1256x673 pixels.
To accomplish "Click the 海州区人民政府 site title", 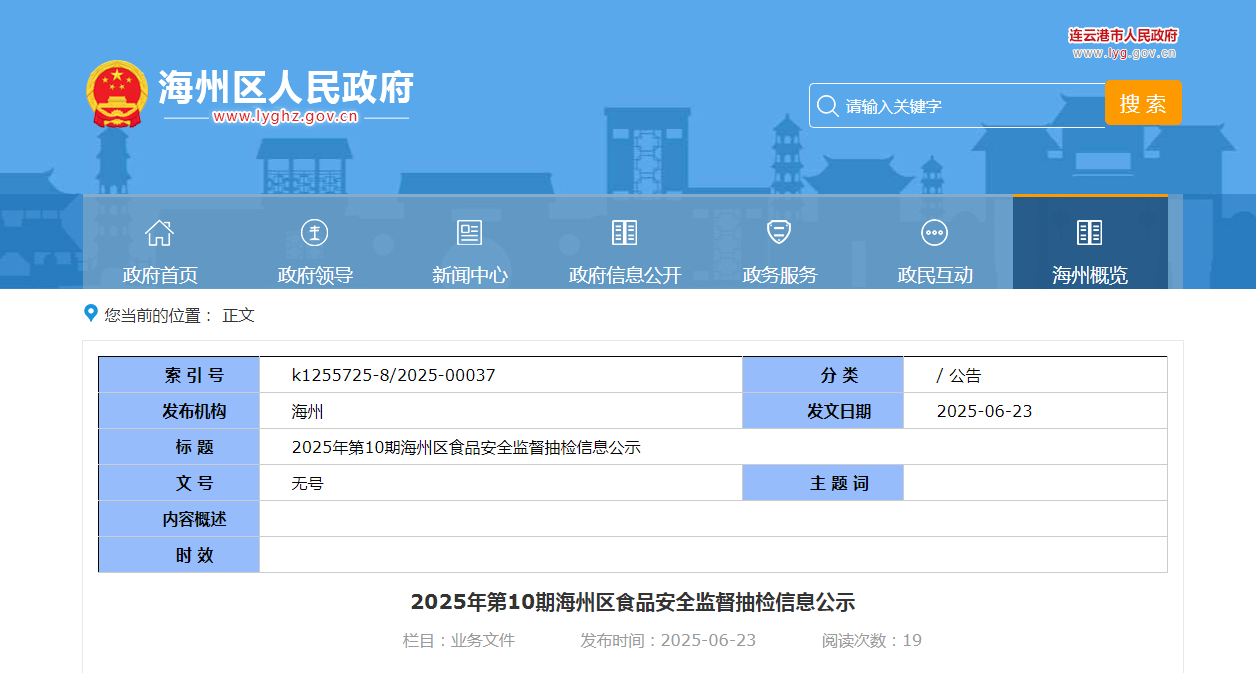I will [x=286, y=88].
